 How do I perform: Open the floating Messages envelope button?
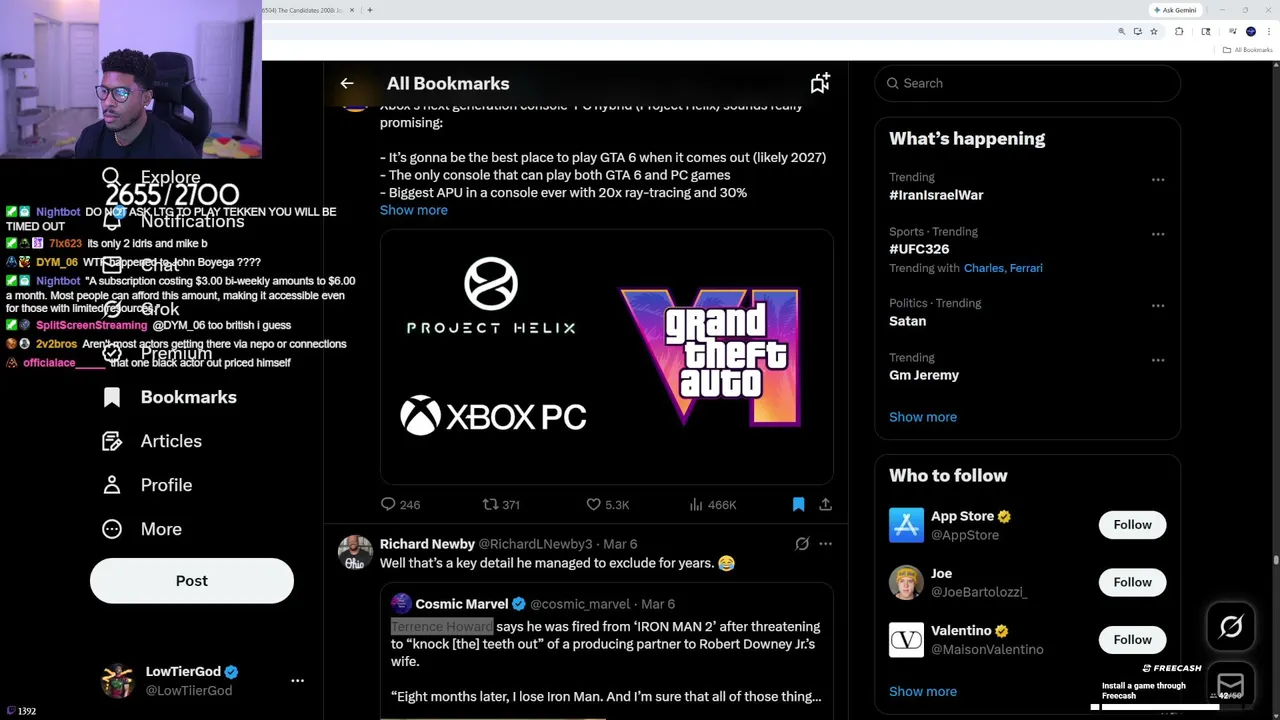(1231, 683)
